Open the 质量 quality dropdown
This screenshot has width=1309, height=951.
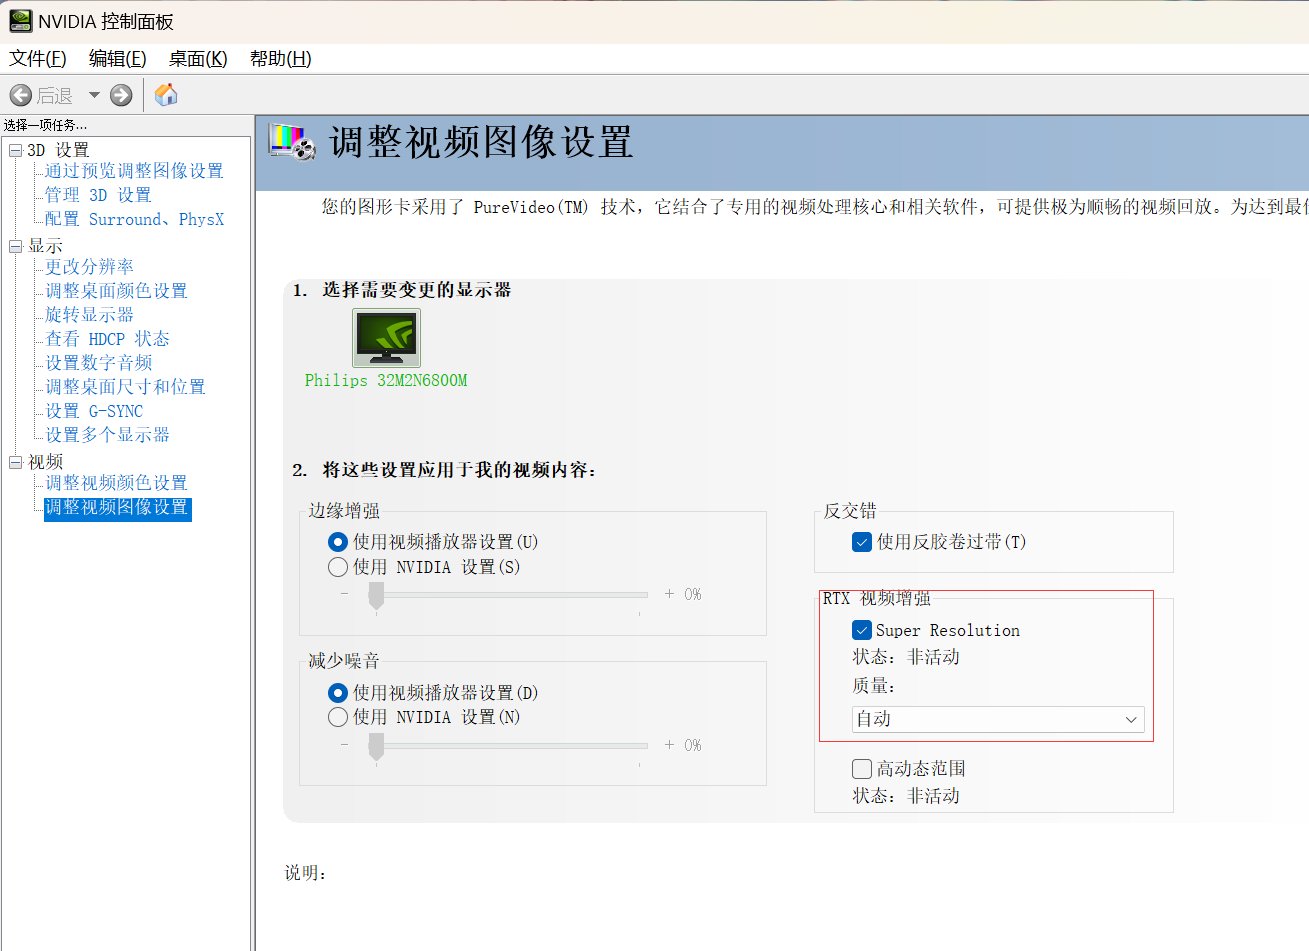[997, 719]
